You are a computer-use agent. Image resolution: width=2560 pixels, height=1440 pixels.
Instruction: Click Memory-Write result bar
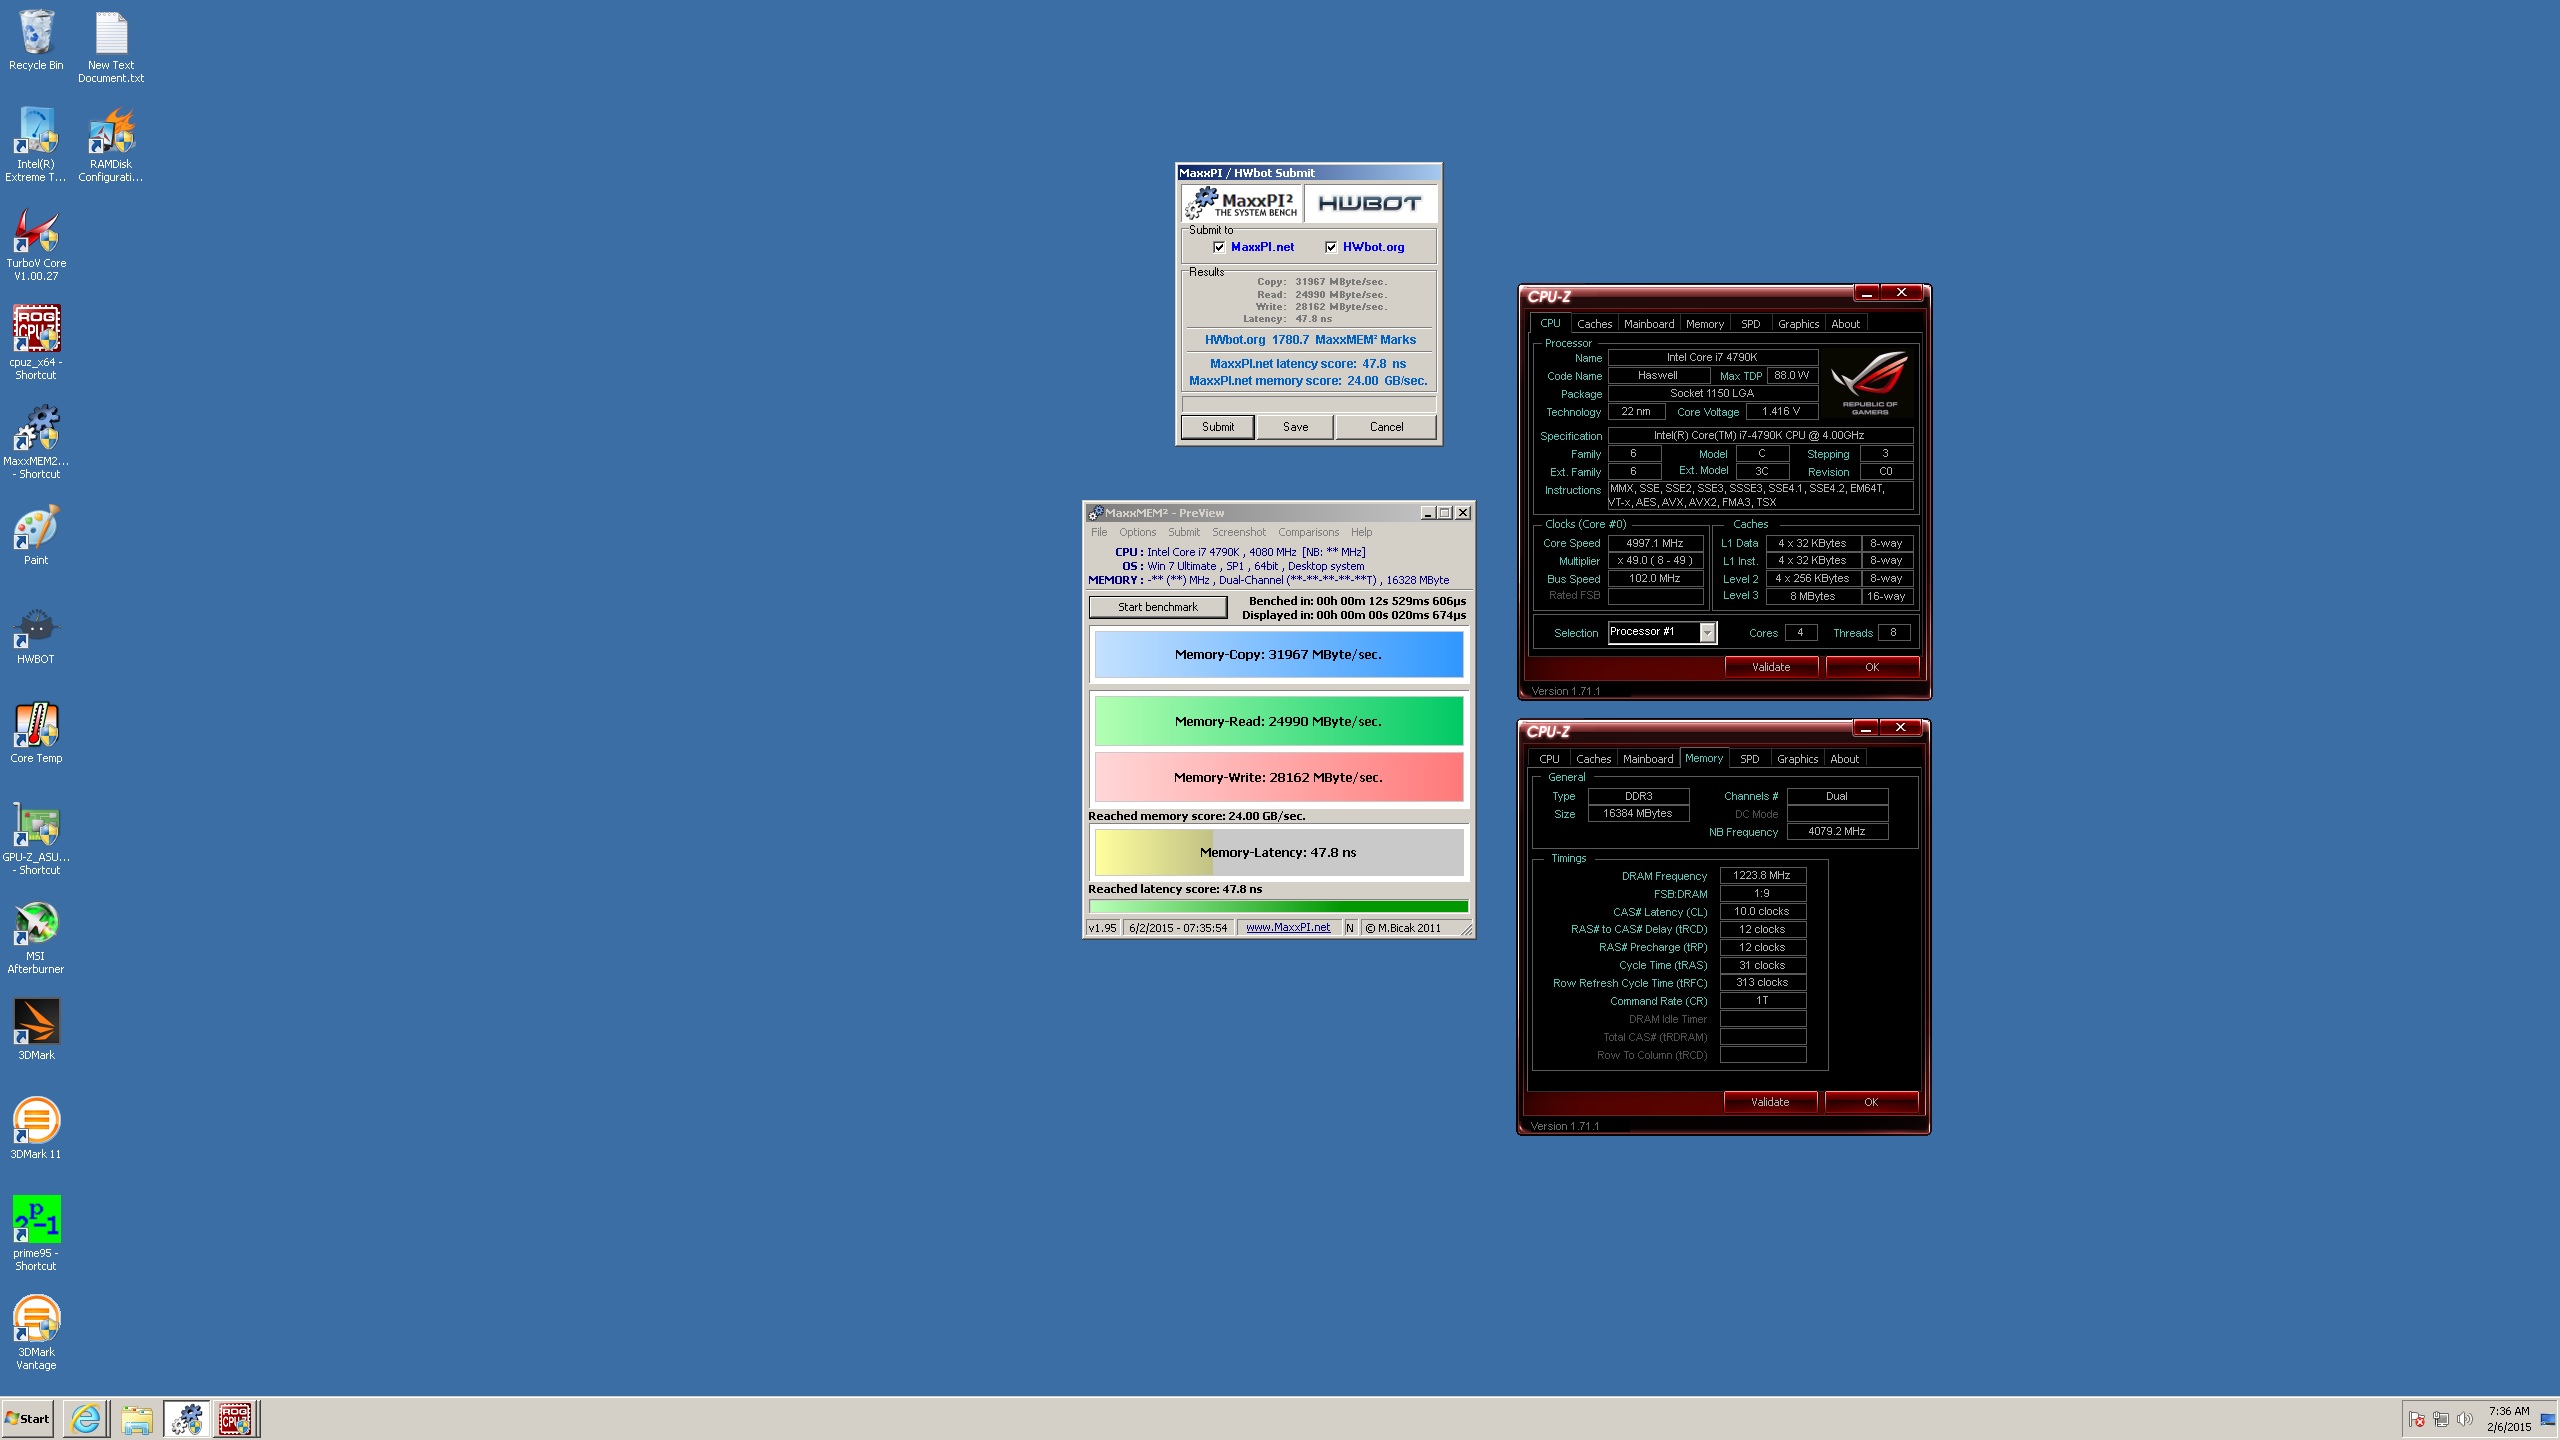(1278, 777)
